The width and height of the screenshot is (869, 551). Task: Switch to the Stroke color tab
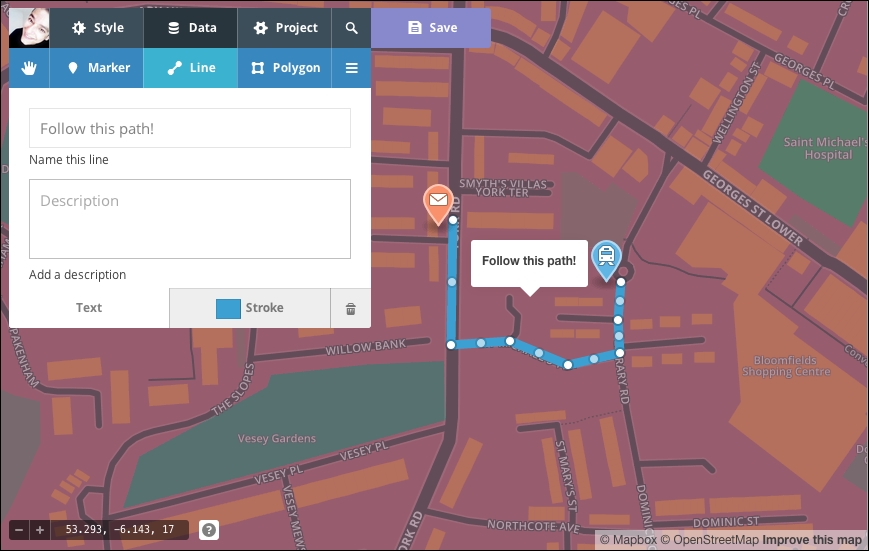click(250, 308)
